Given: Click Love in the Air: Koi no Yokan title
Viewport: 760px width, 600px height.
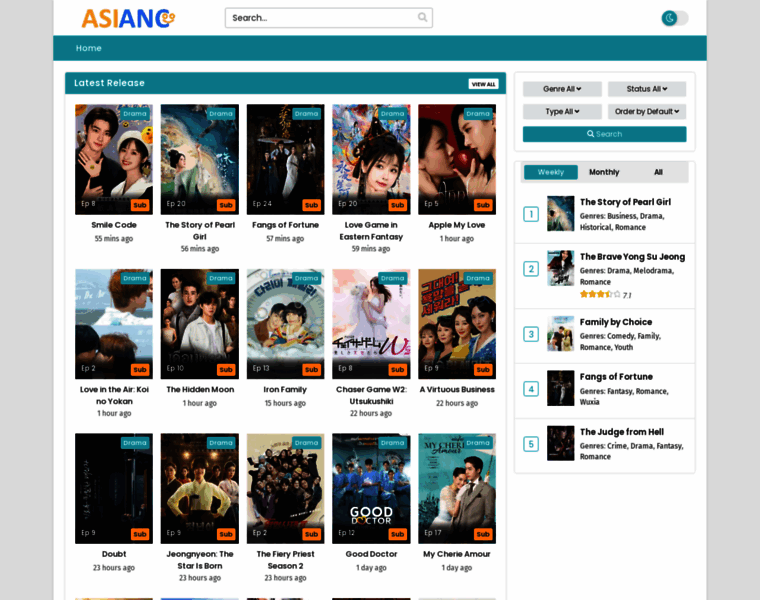Looking at the screenshot, I should pos(114,395).
